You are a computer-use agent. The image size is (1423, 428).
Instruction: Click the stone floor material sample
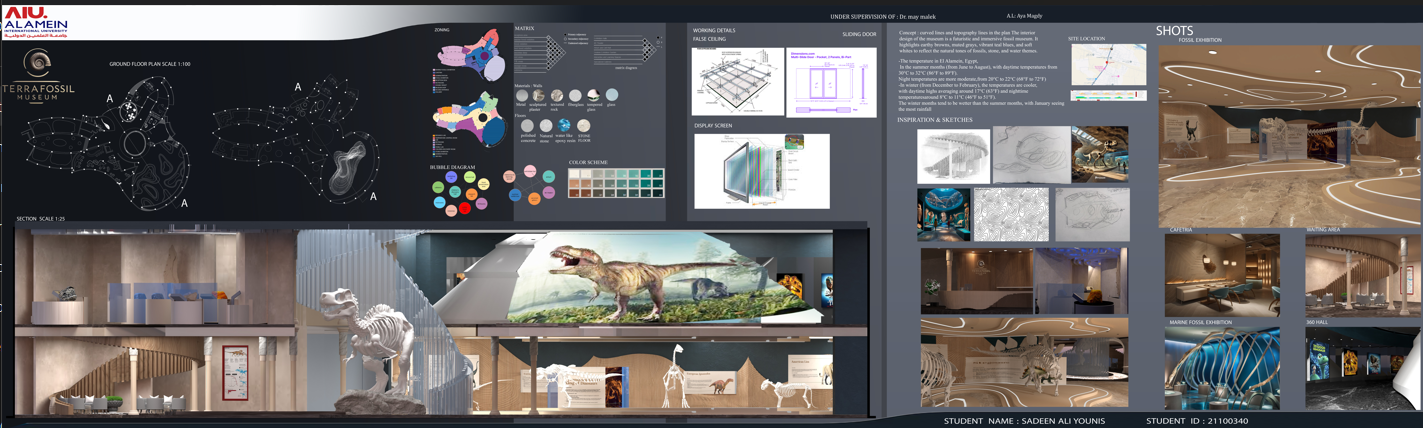(583, 127)
